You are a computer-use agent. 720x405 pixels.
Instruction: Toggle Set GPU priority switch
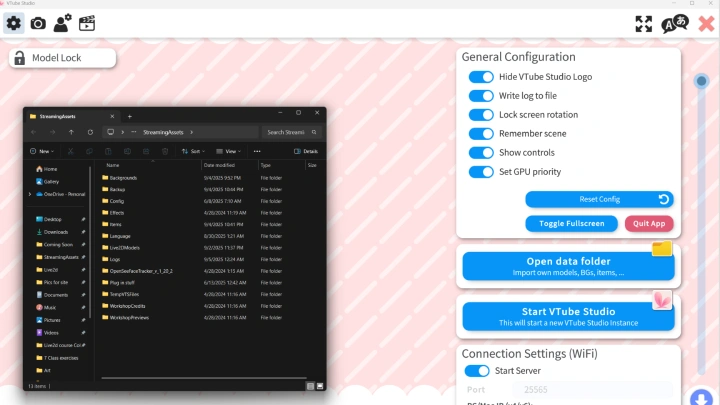[481, 172]
